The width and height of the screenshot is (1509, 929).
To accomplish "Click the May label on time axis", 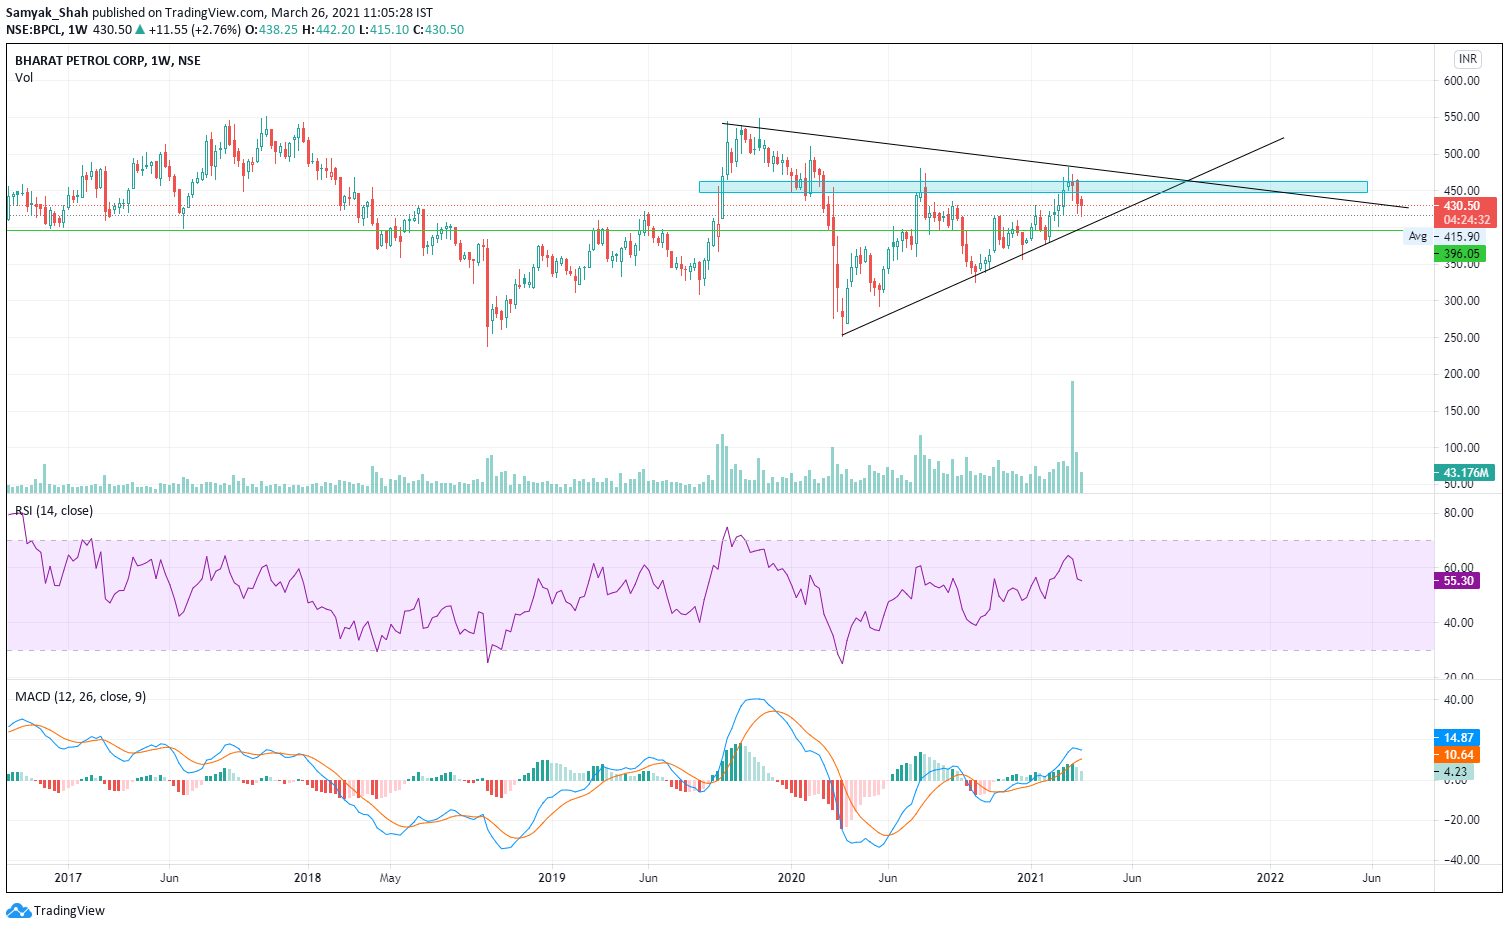I will pyautogui.click(x=390, y=878).
